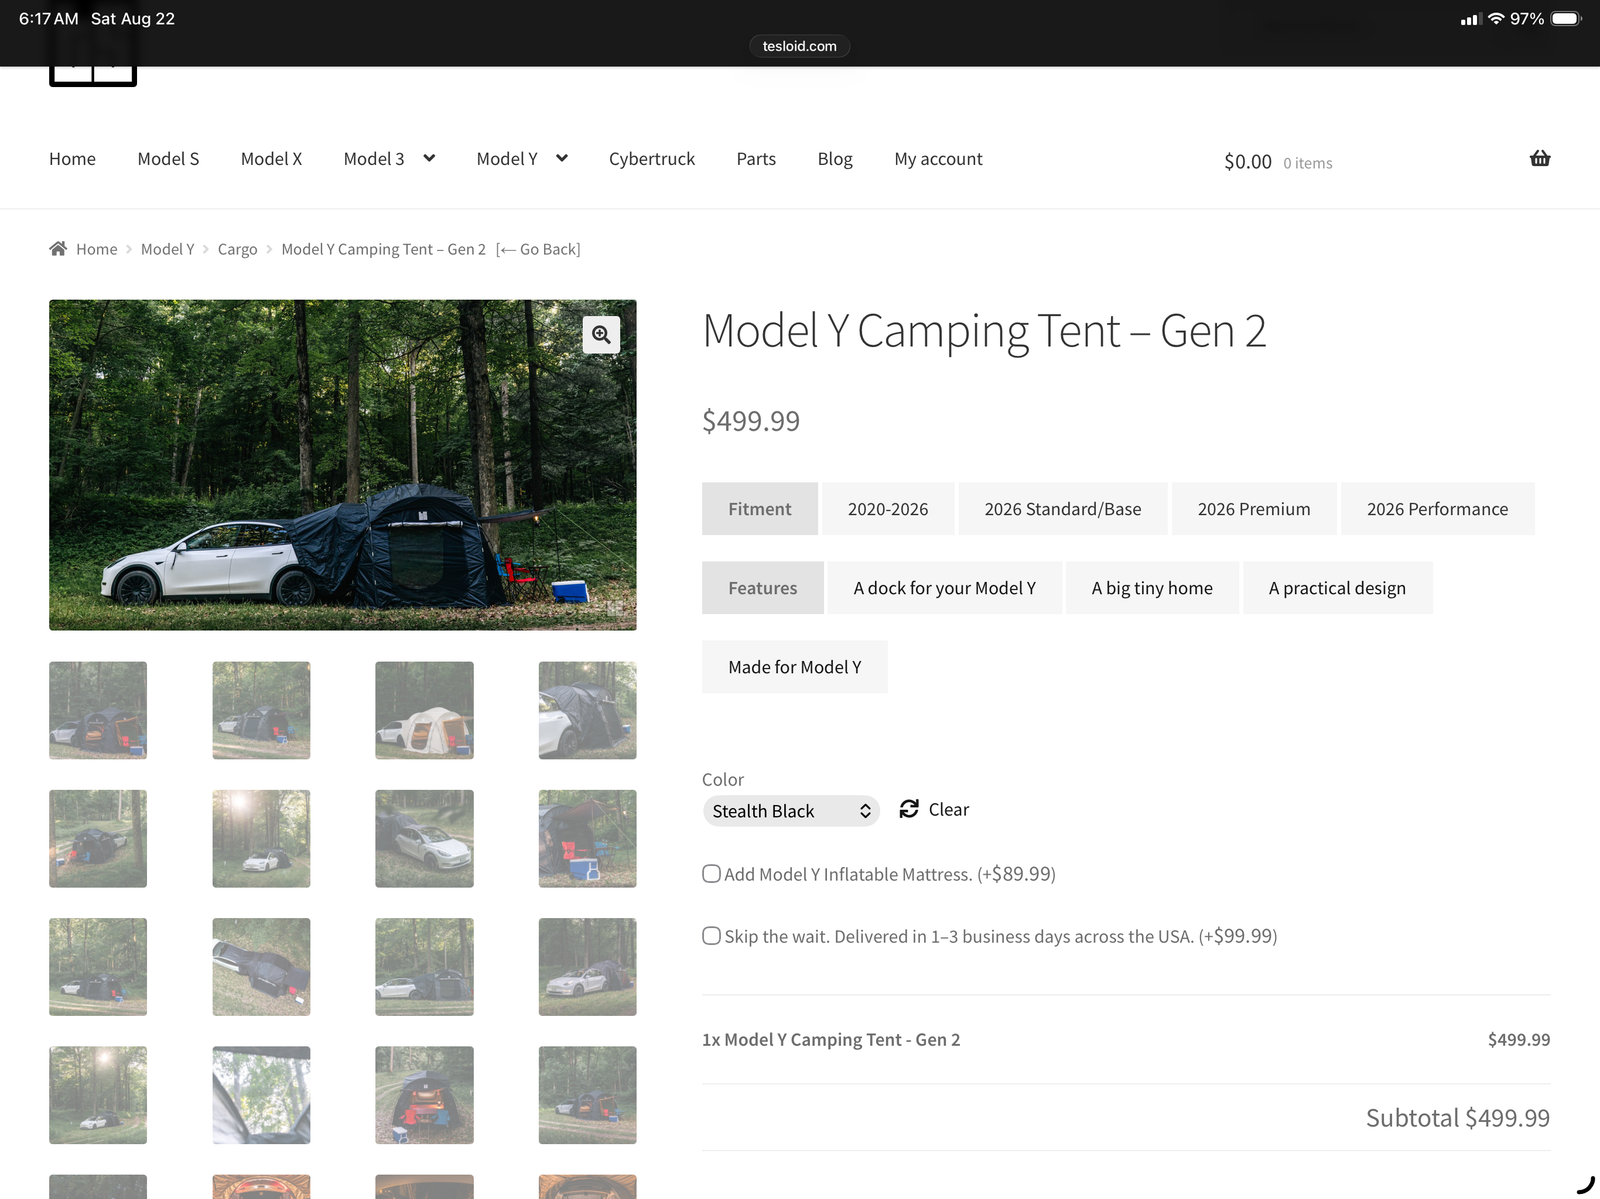Image resolution: width=1600 pixels, height=1199 pixels.
Task: Click 'Model Y Camping Tent – Gen 2' breadcrumb text
Action: (384, 249)
